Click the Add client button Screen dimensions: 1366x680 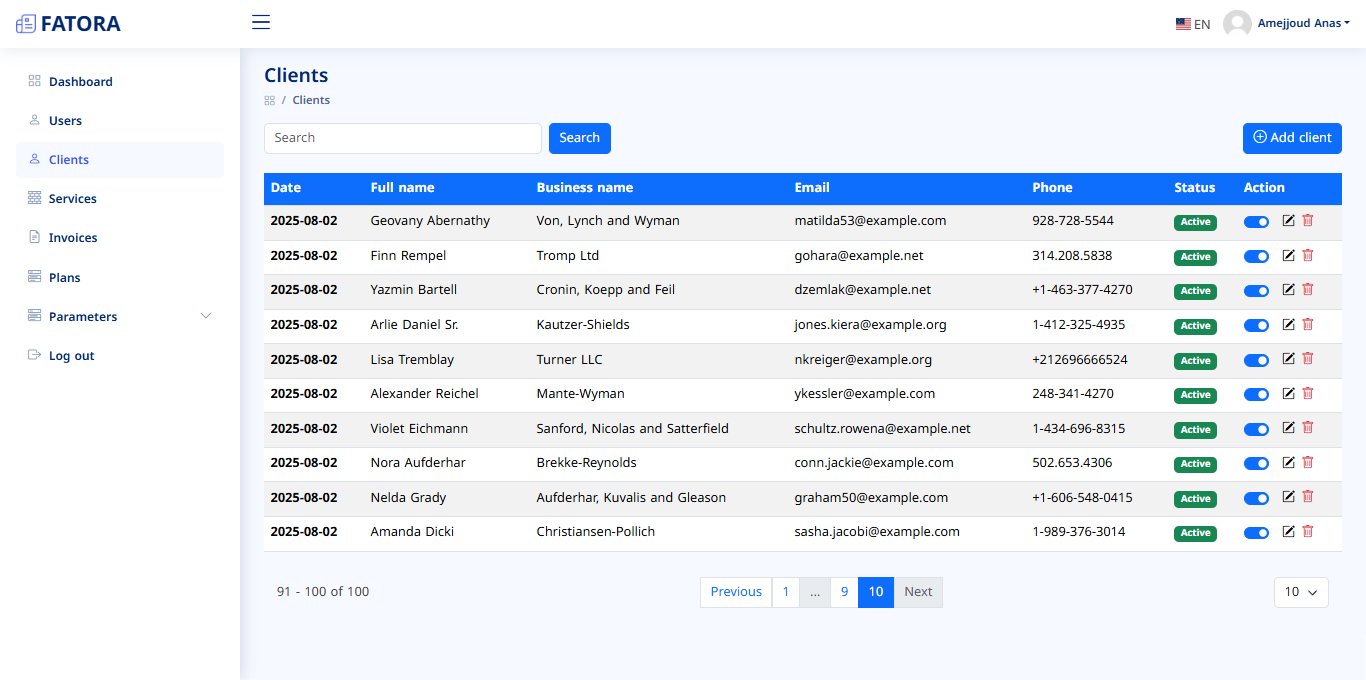(x=1291, y=138)
